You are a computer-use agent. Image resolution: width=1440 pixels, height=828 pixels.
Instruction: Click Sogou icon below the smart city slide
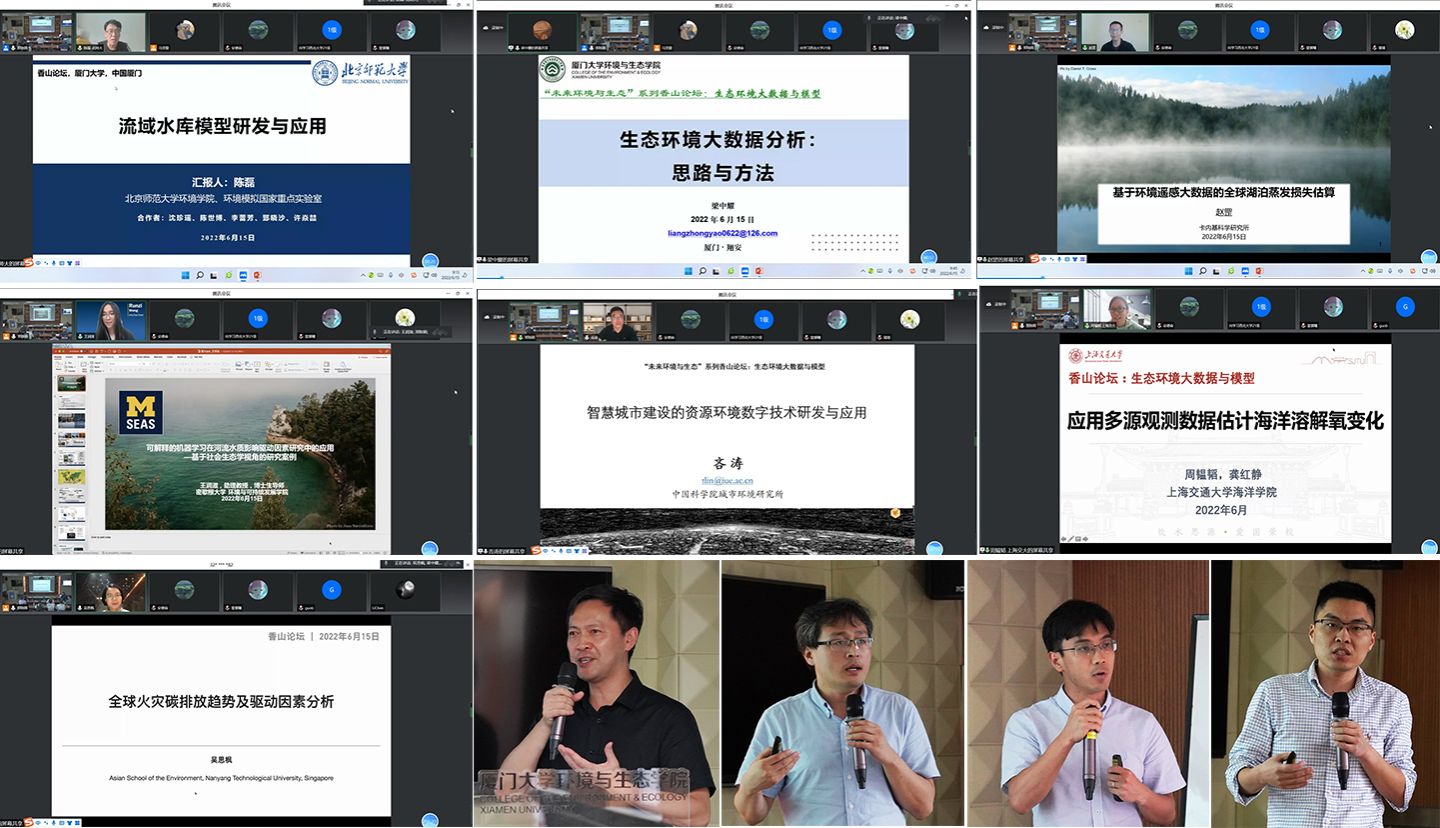coord(537,549)
